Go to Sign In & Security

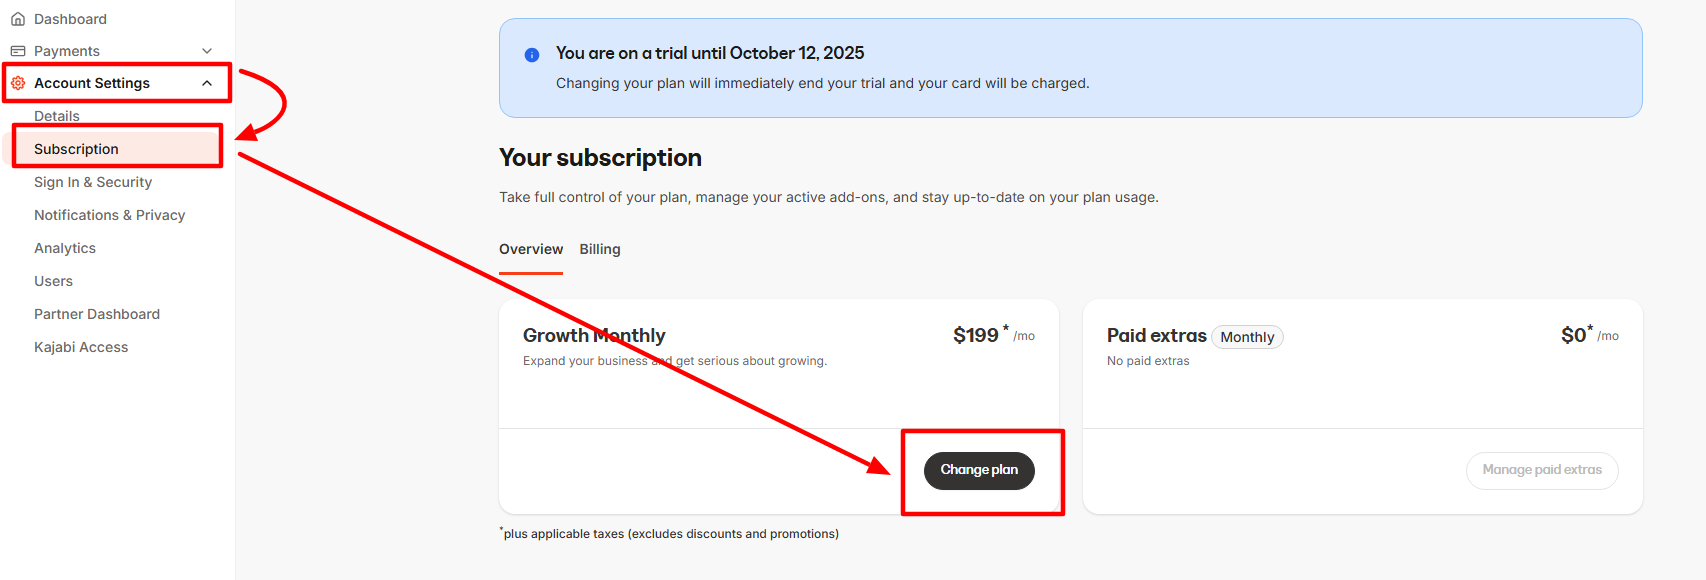point(93,182)
